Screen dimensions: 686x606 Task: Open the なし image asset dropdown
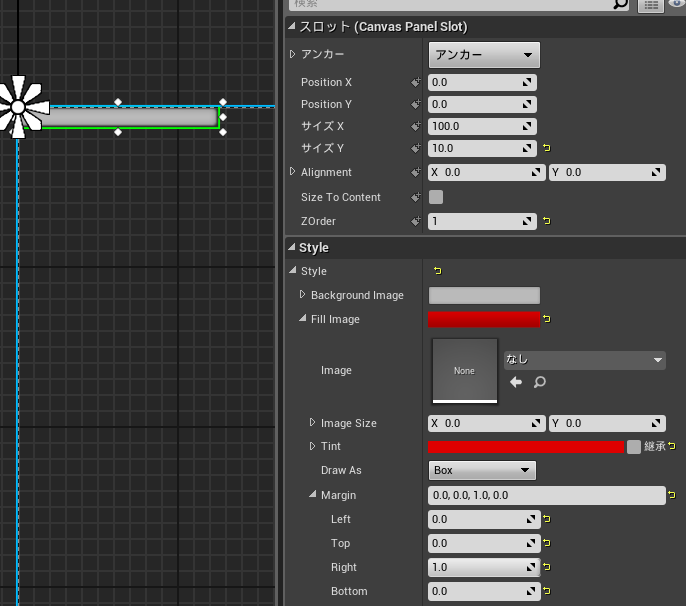(584, 360)
